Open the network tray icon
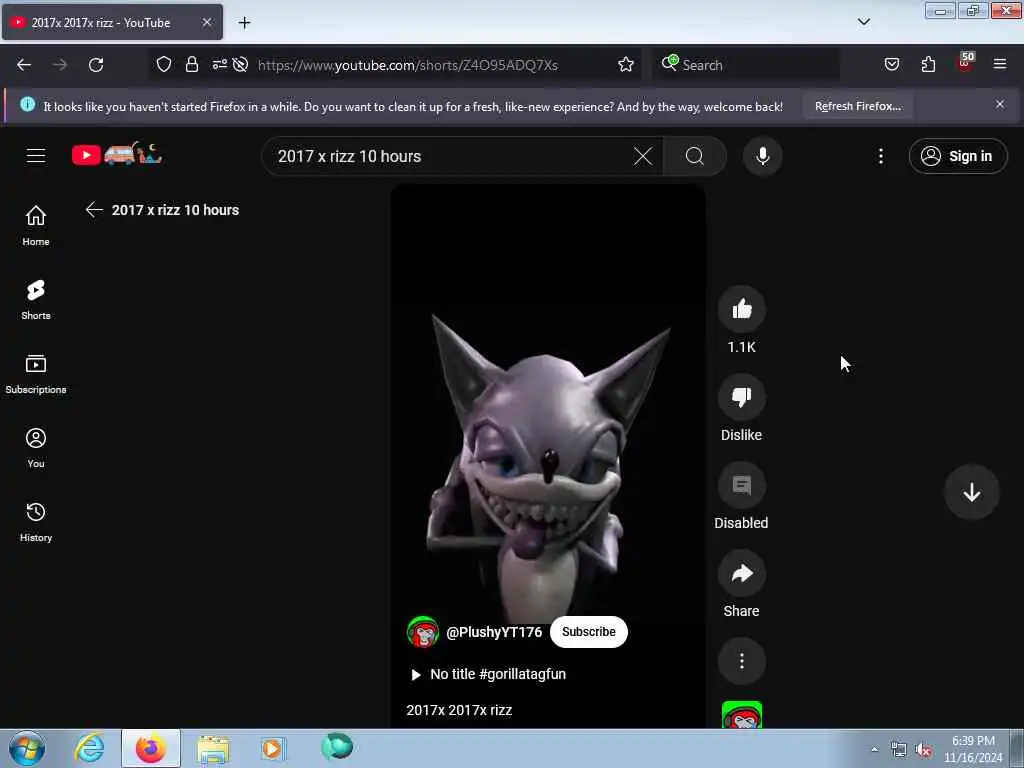 click(x=899, y=750)
